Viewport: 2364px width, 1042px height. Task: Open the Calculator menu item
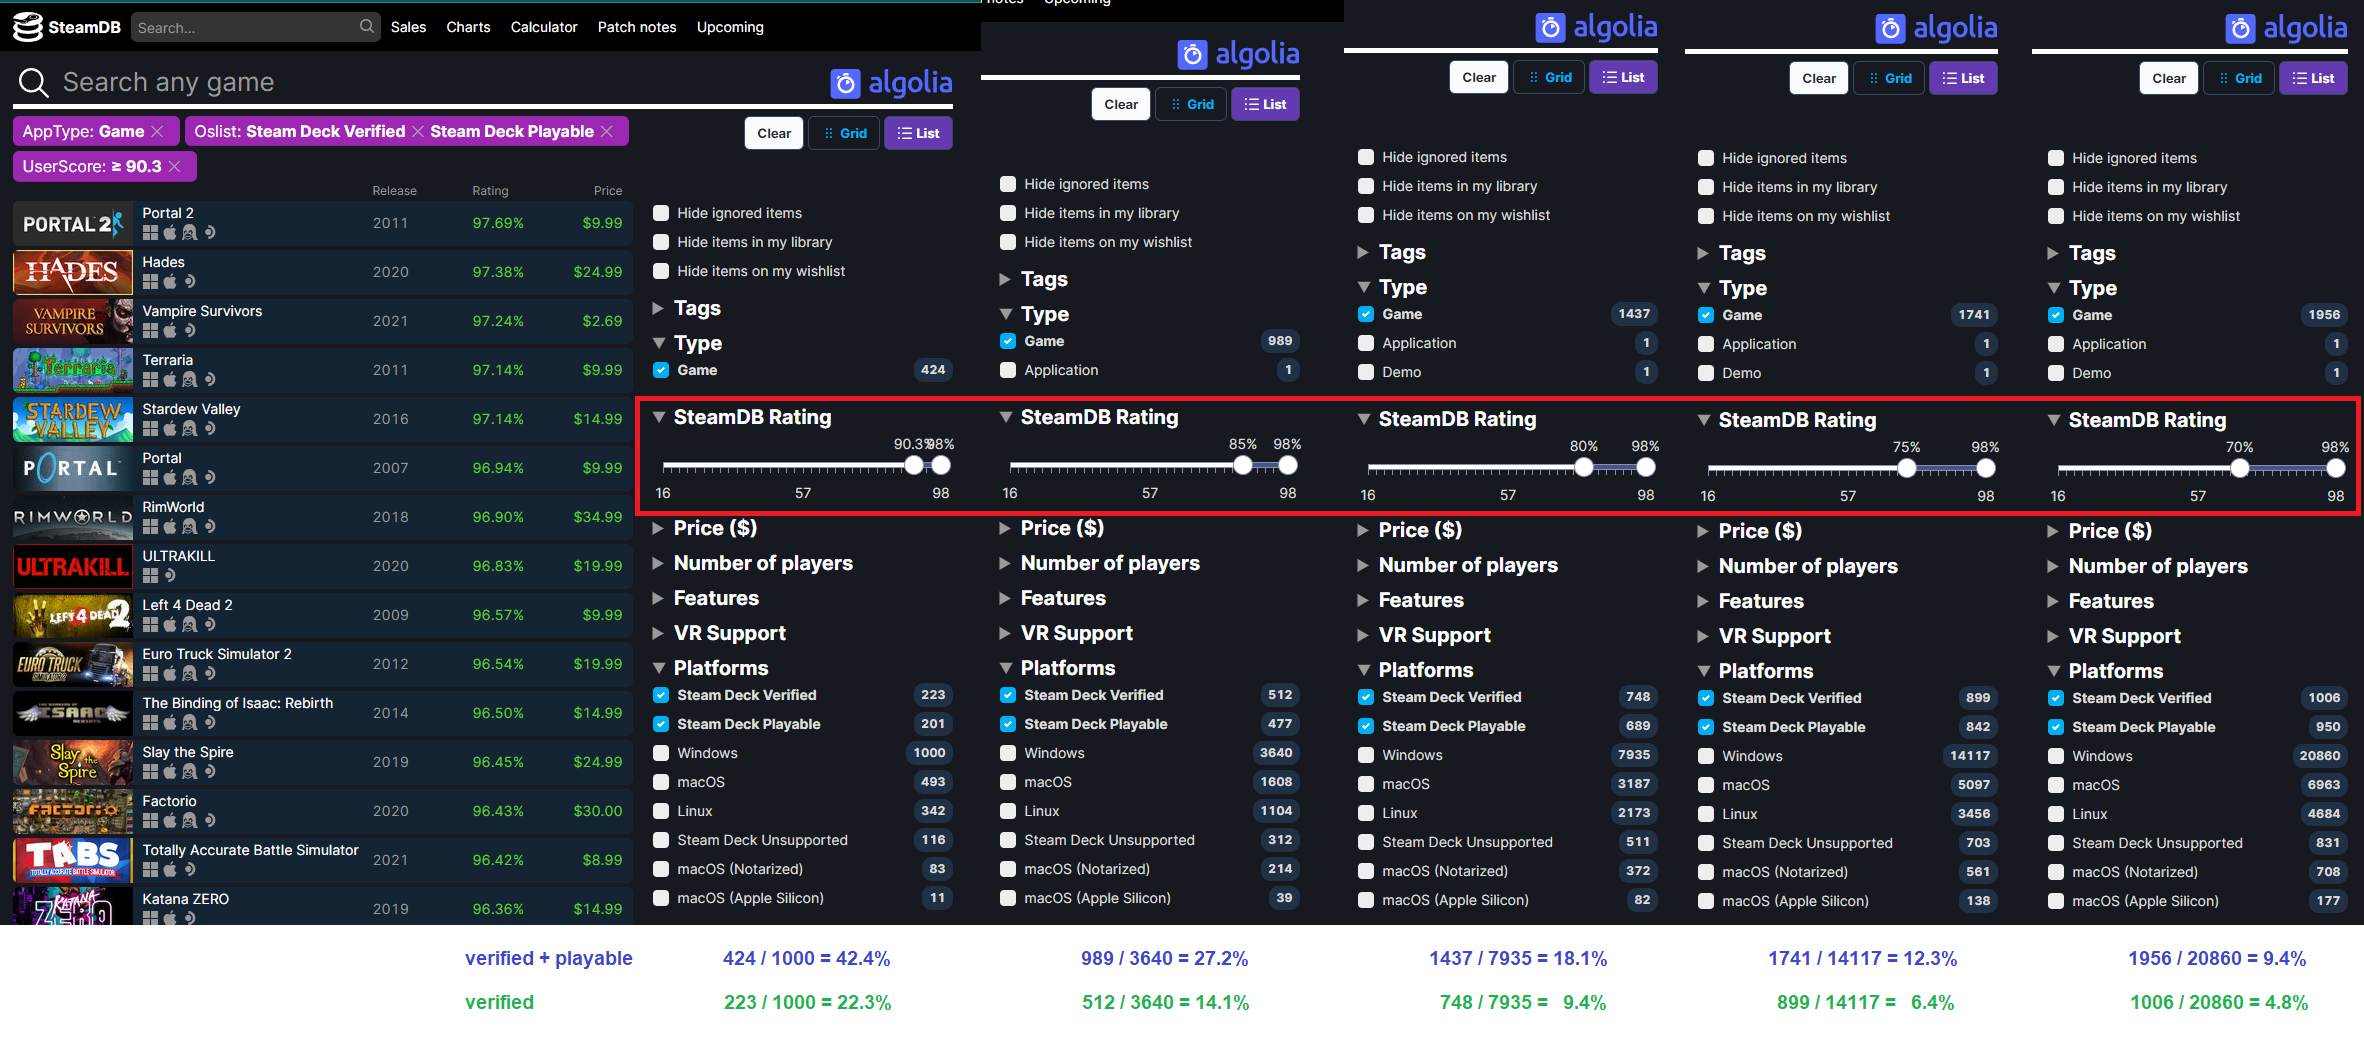[x=544, y=27]
